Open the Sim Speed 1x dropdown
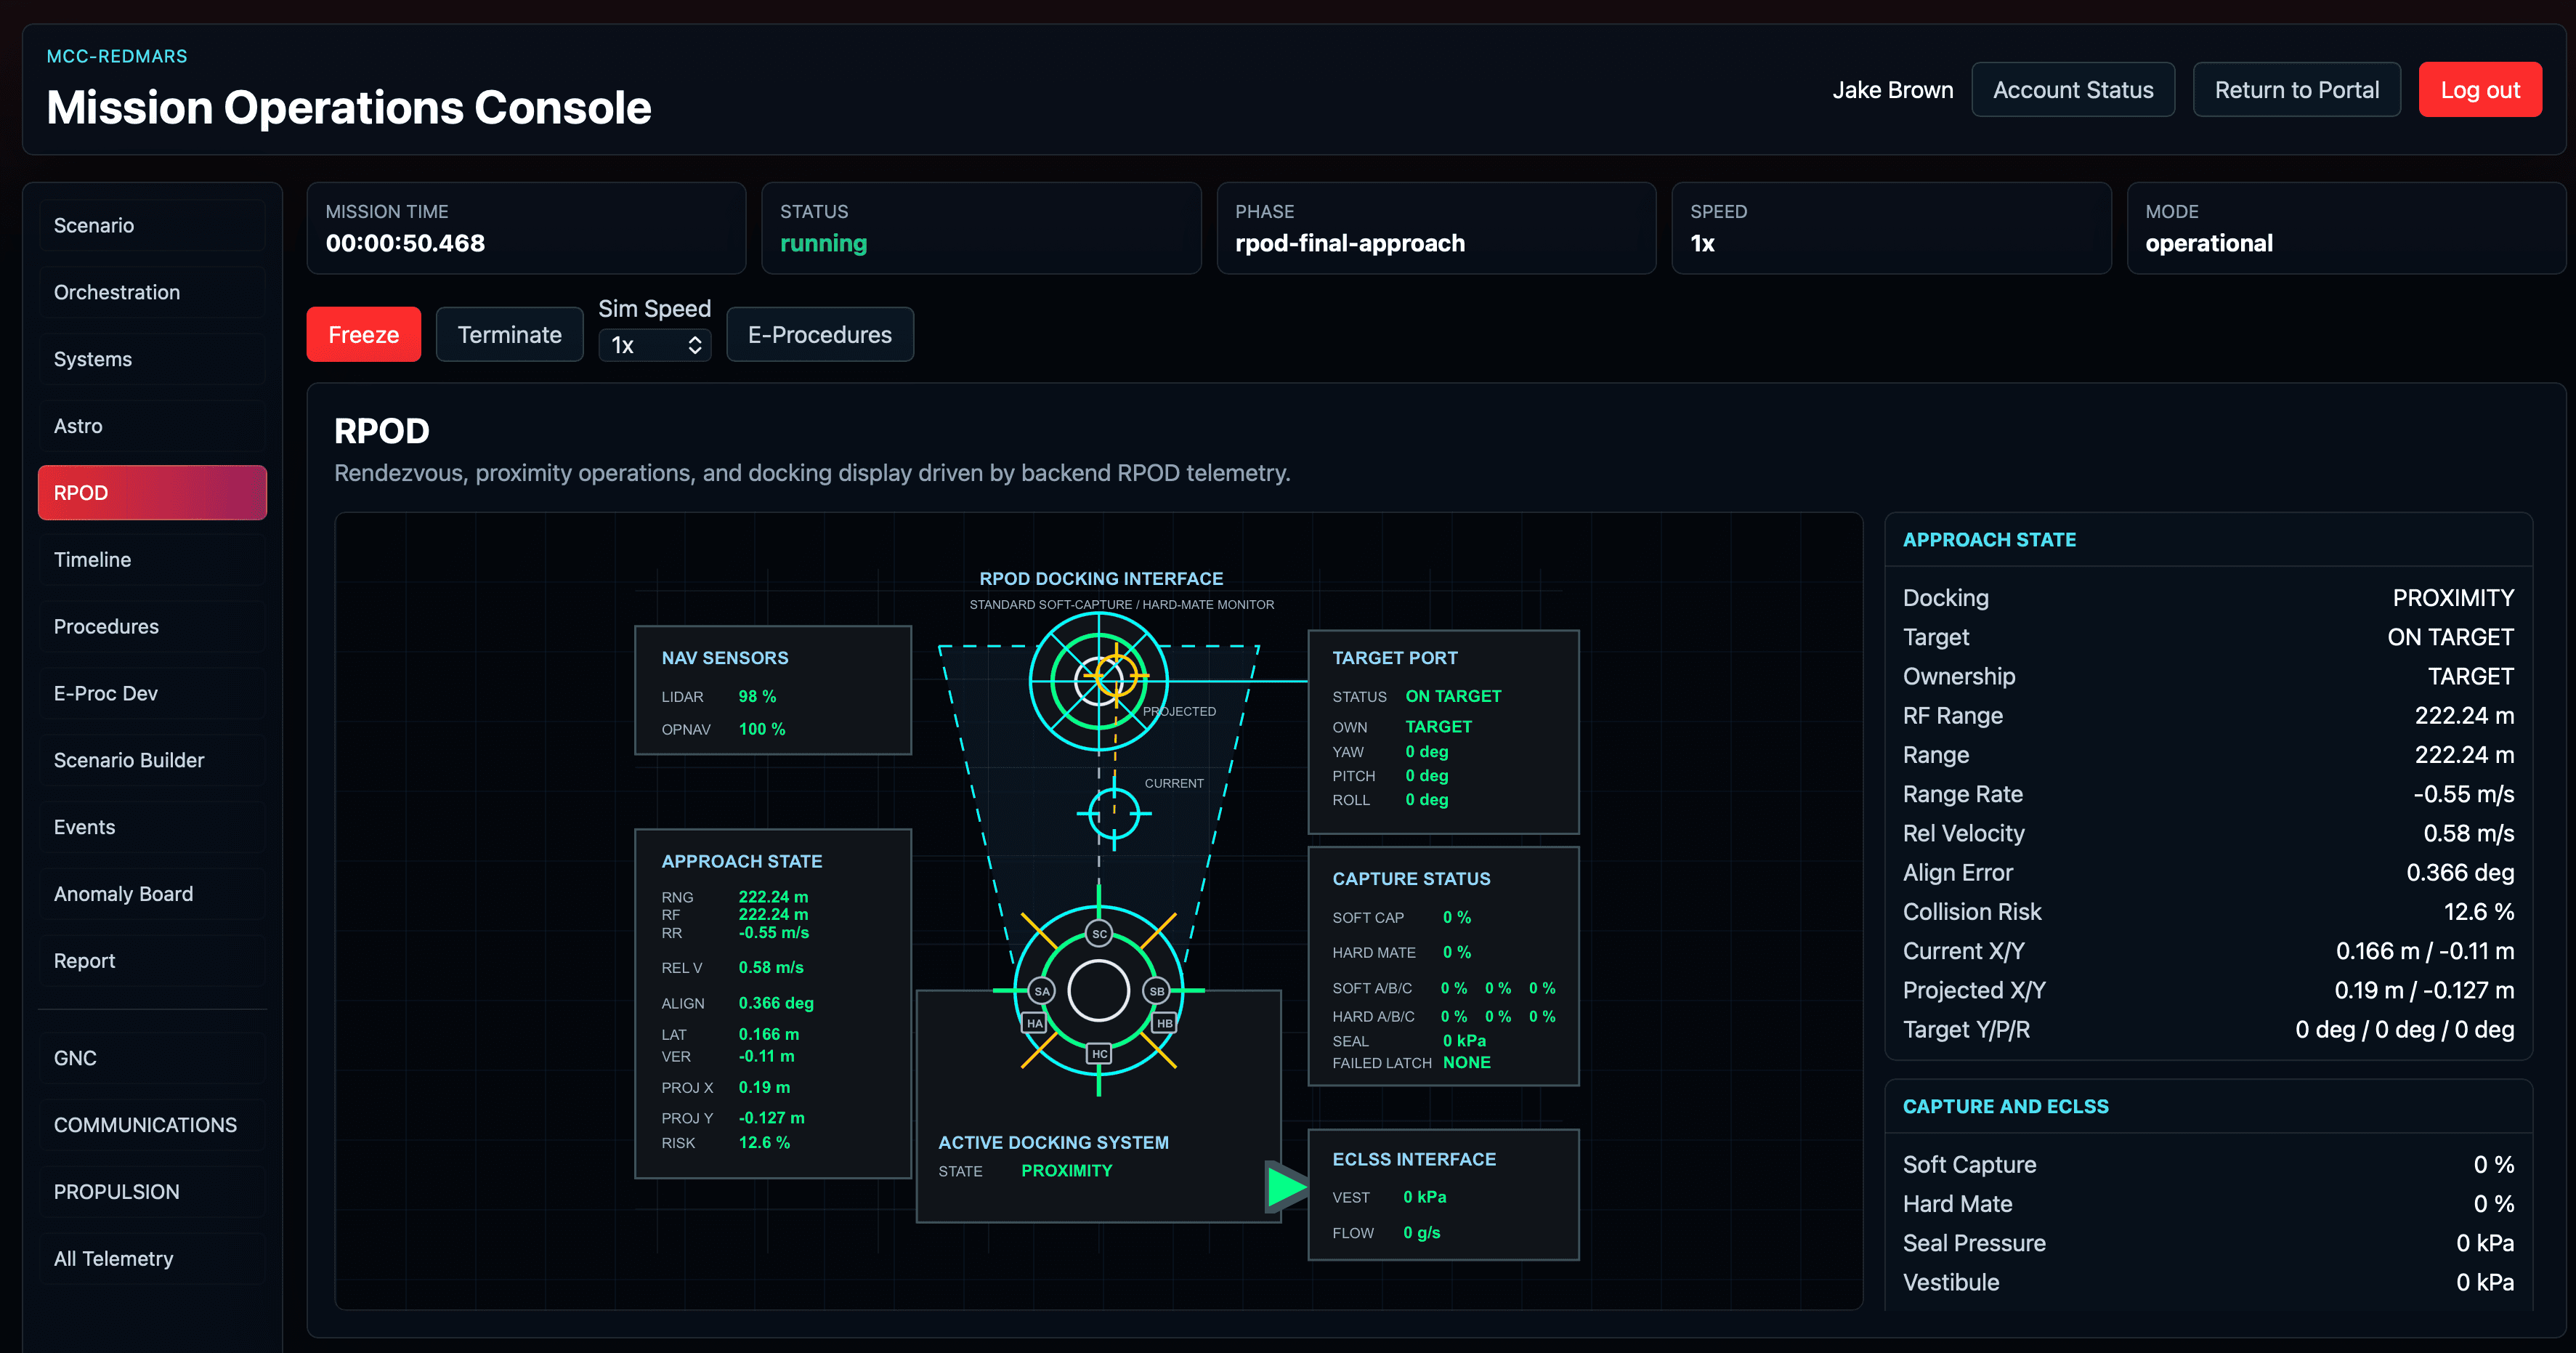This screenshot has width=2576, height=1353. pos(655,346)
